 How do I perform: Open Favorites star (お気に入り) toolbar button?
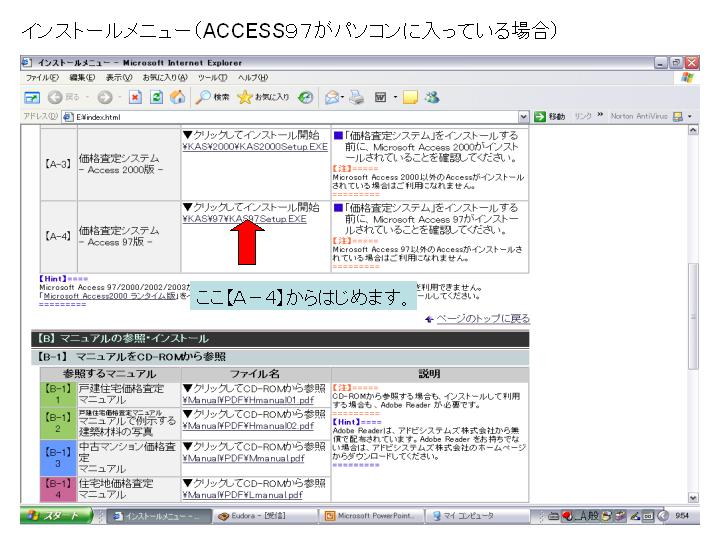[263, 97]
